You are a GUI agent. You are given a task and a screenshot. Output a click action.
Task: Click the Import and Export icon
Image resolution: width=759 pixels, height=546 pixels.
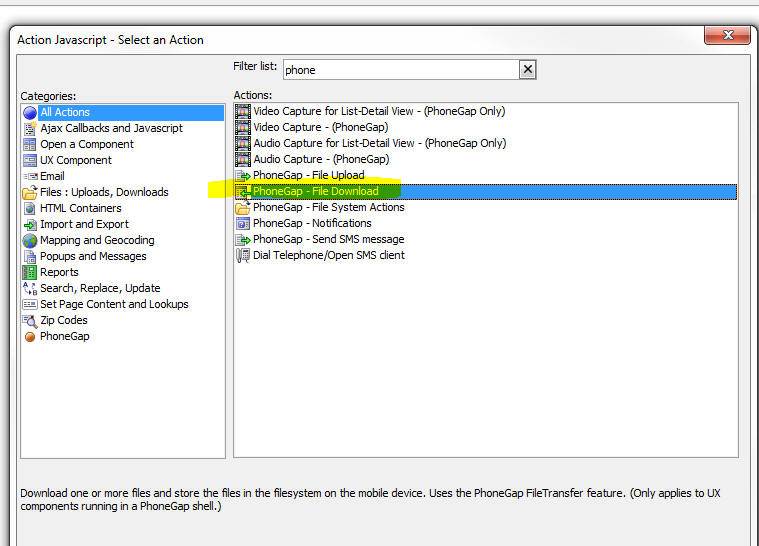pos(30,224)
